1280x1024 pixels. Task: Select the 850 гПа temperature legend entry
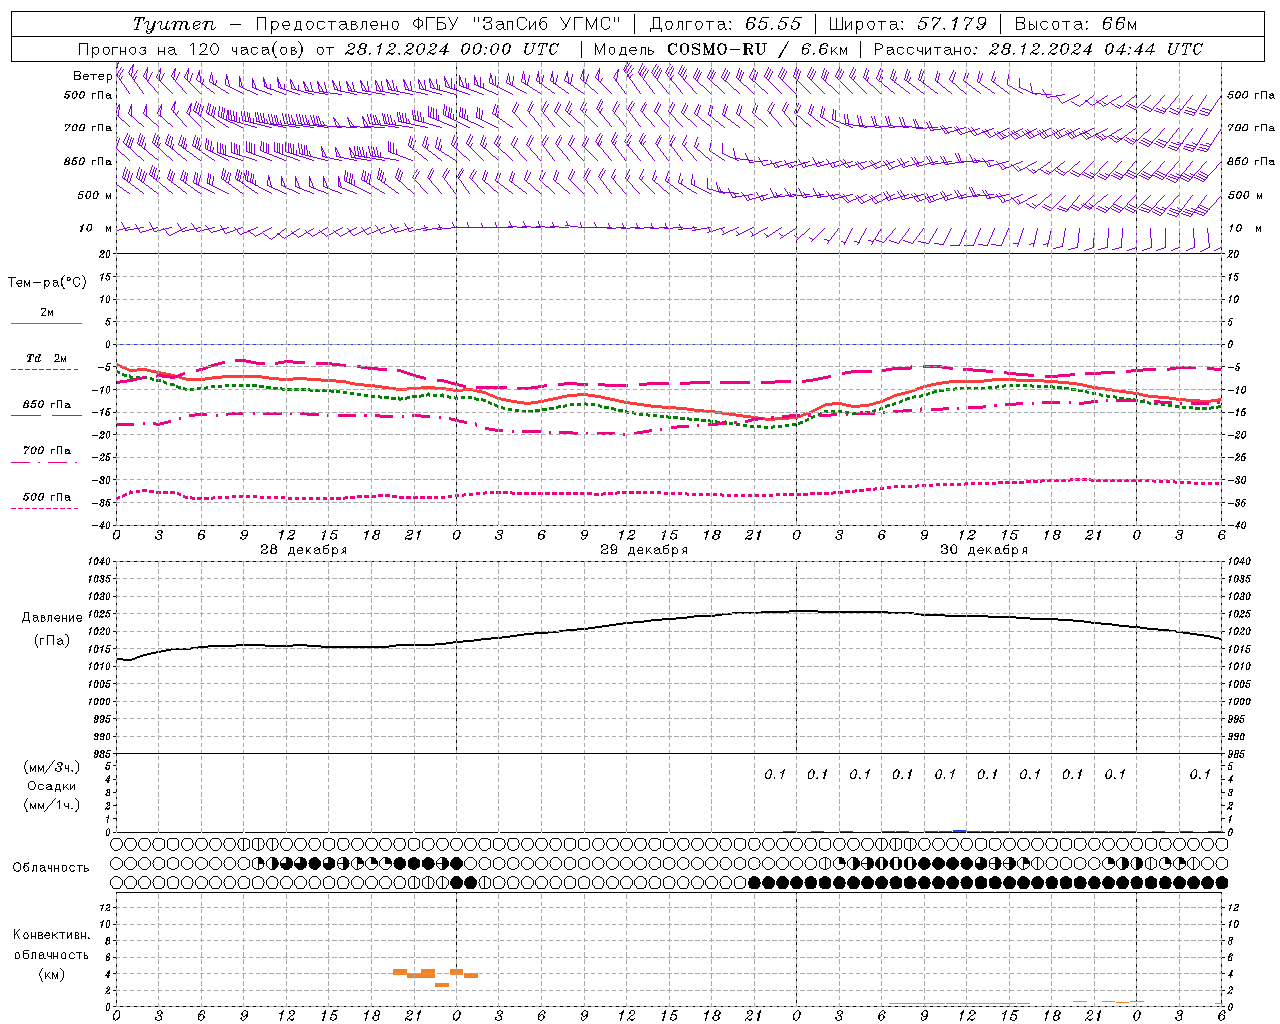tap(47, 405)
